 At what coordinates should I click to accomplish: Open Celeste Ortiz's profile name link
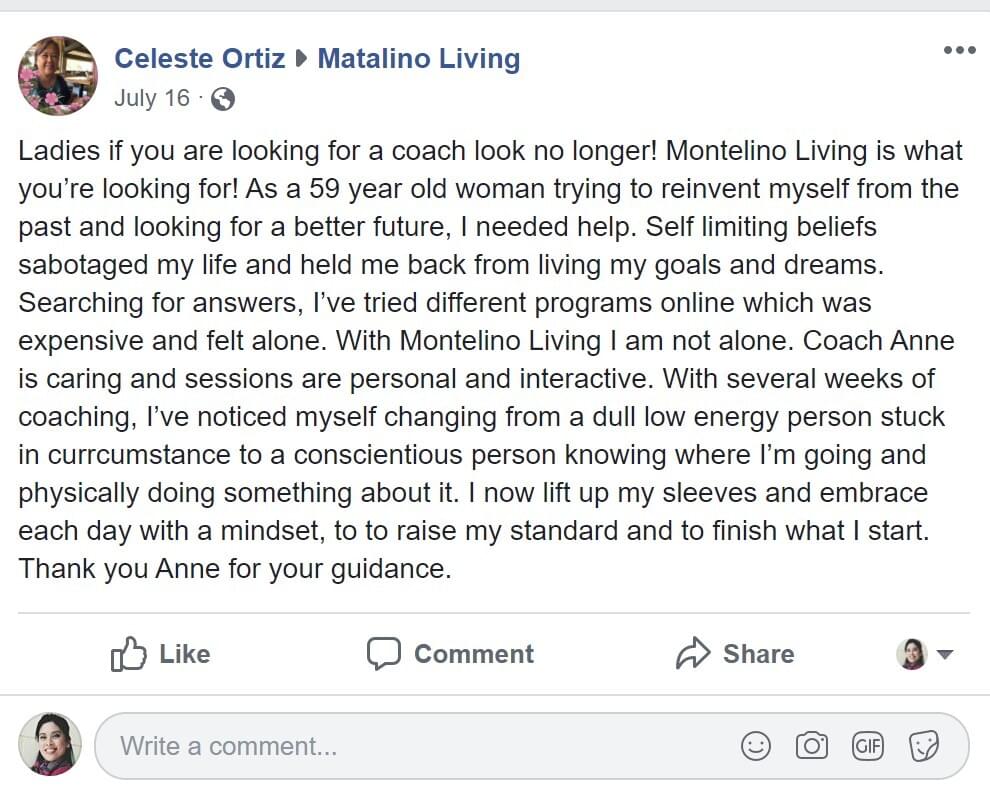200,59
